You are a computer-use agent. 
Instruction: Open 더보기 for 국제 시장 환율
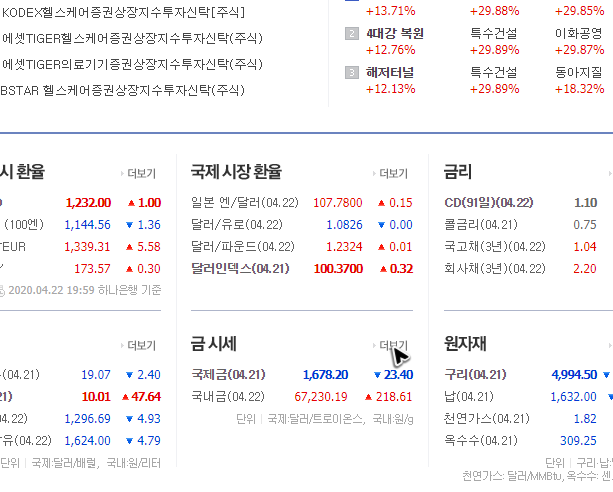(393, 174)
